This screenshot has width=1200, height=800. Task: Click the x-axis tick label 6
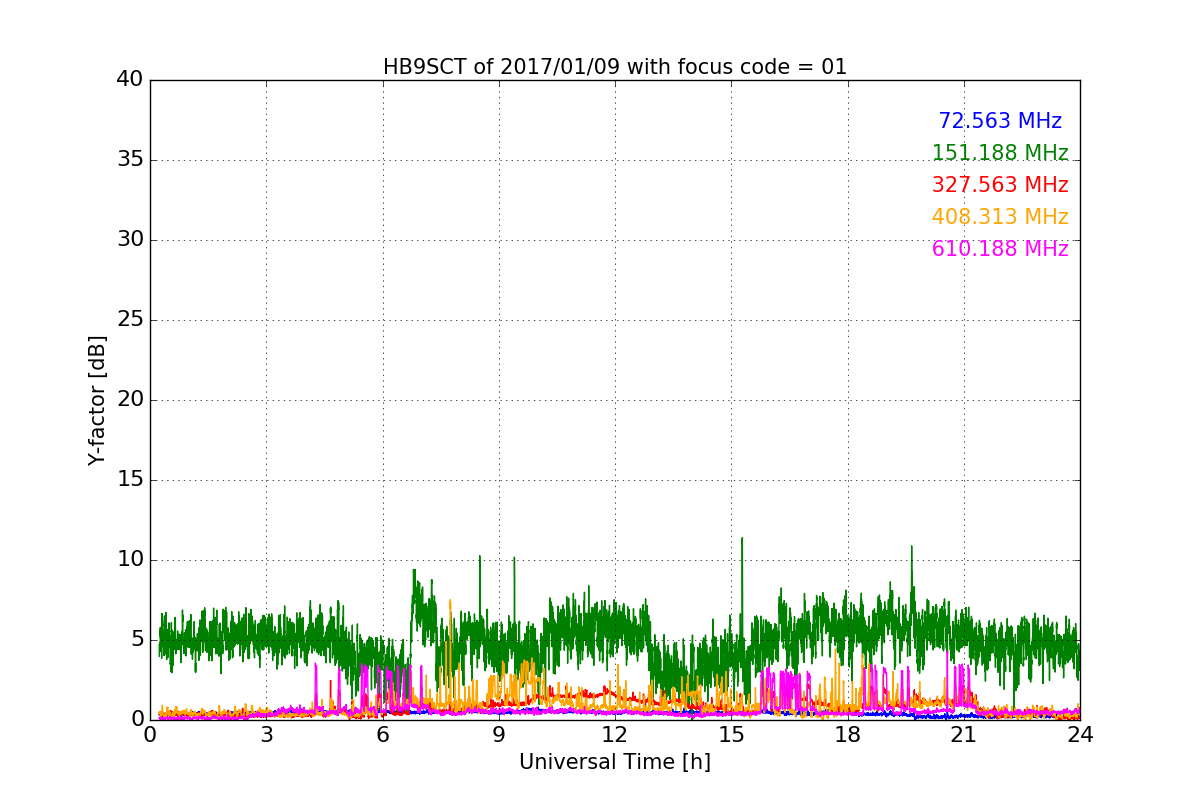coord(383,735)
